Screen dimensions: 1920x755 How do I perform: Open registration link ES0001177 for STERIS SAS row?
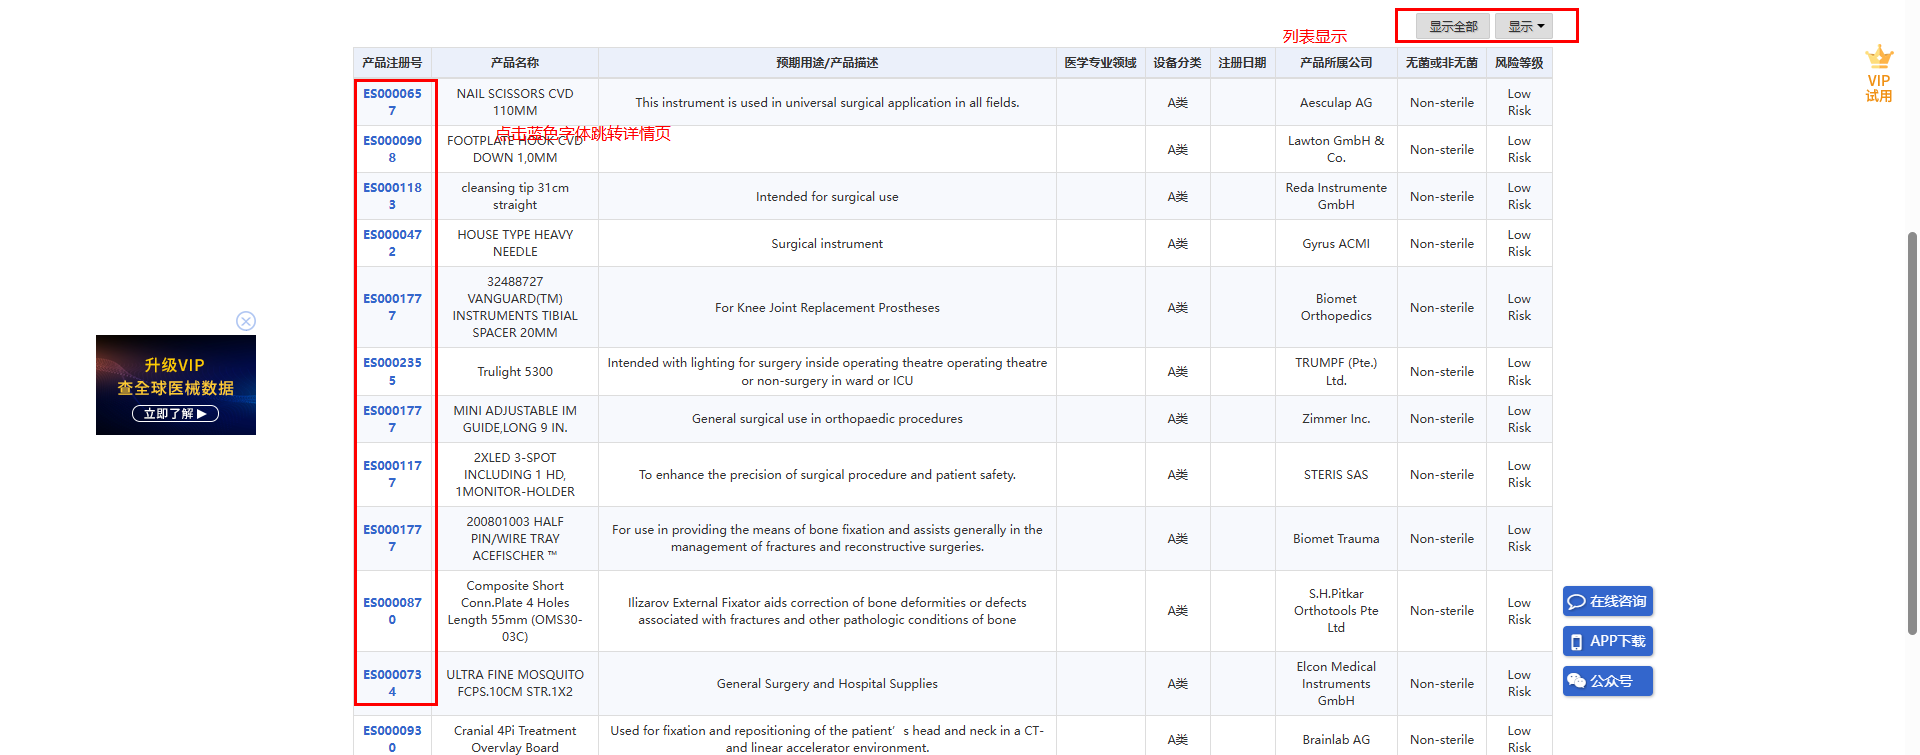click(x=392, y=474)
